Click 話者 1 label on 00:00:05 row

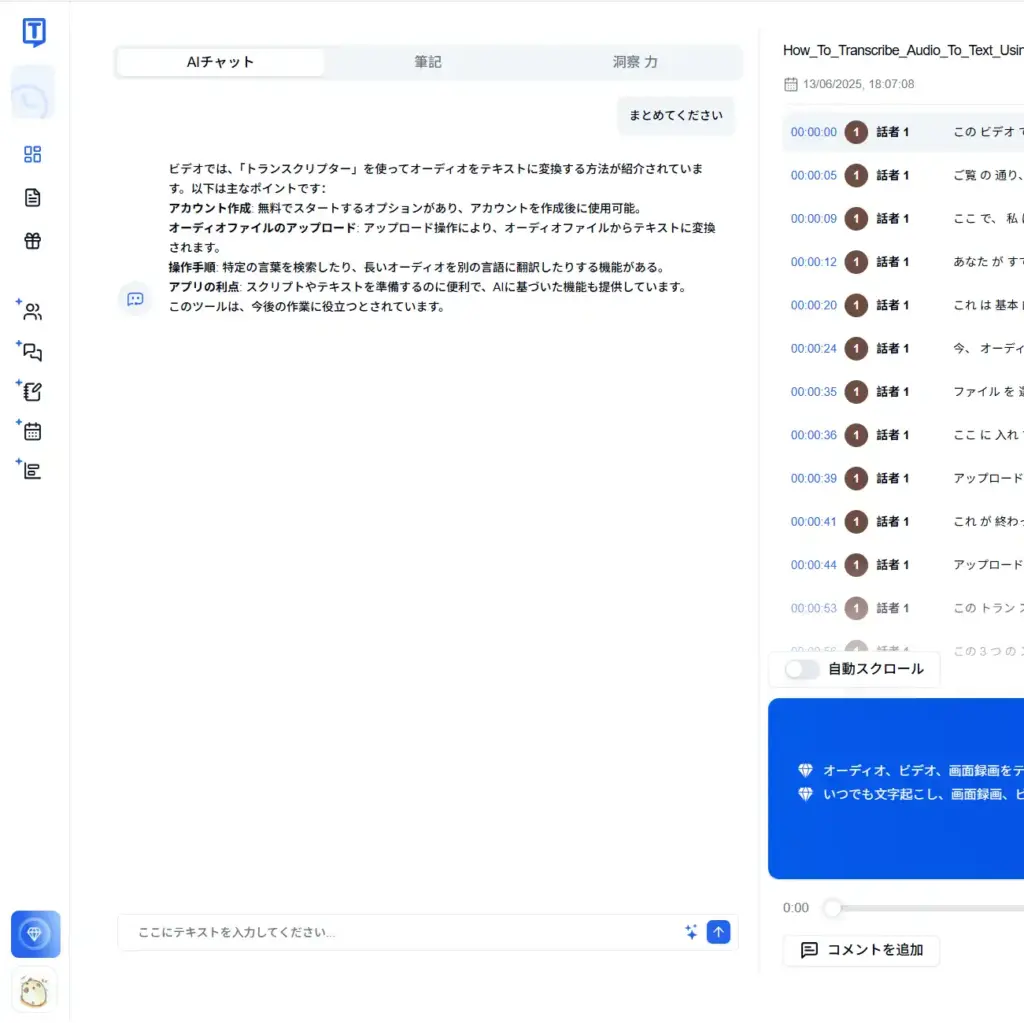pos(892,175)
